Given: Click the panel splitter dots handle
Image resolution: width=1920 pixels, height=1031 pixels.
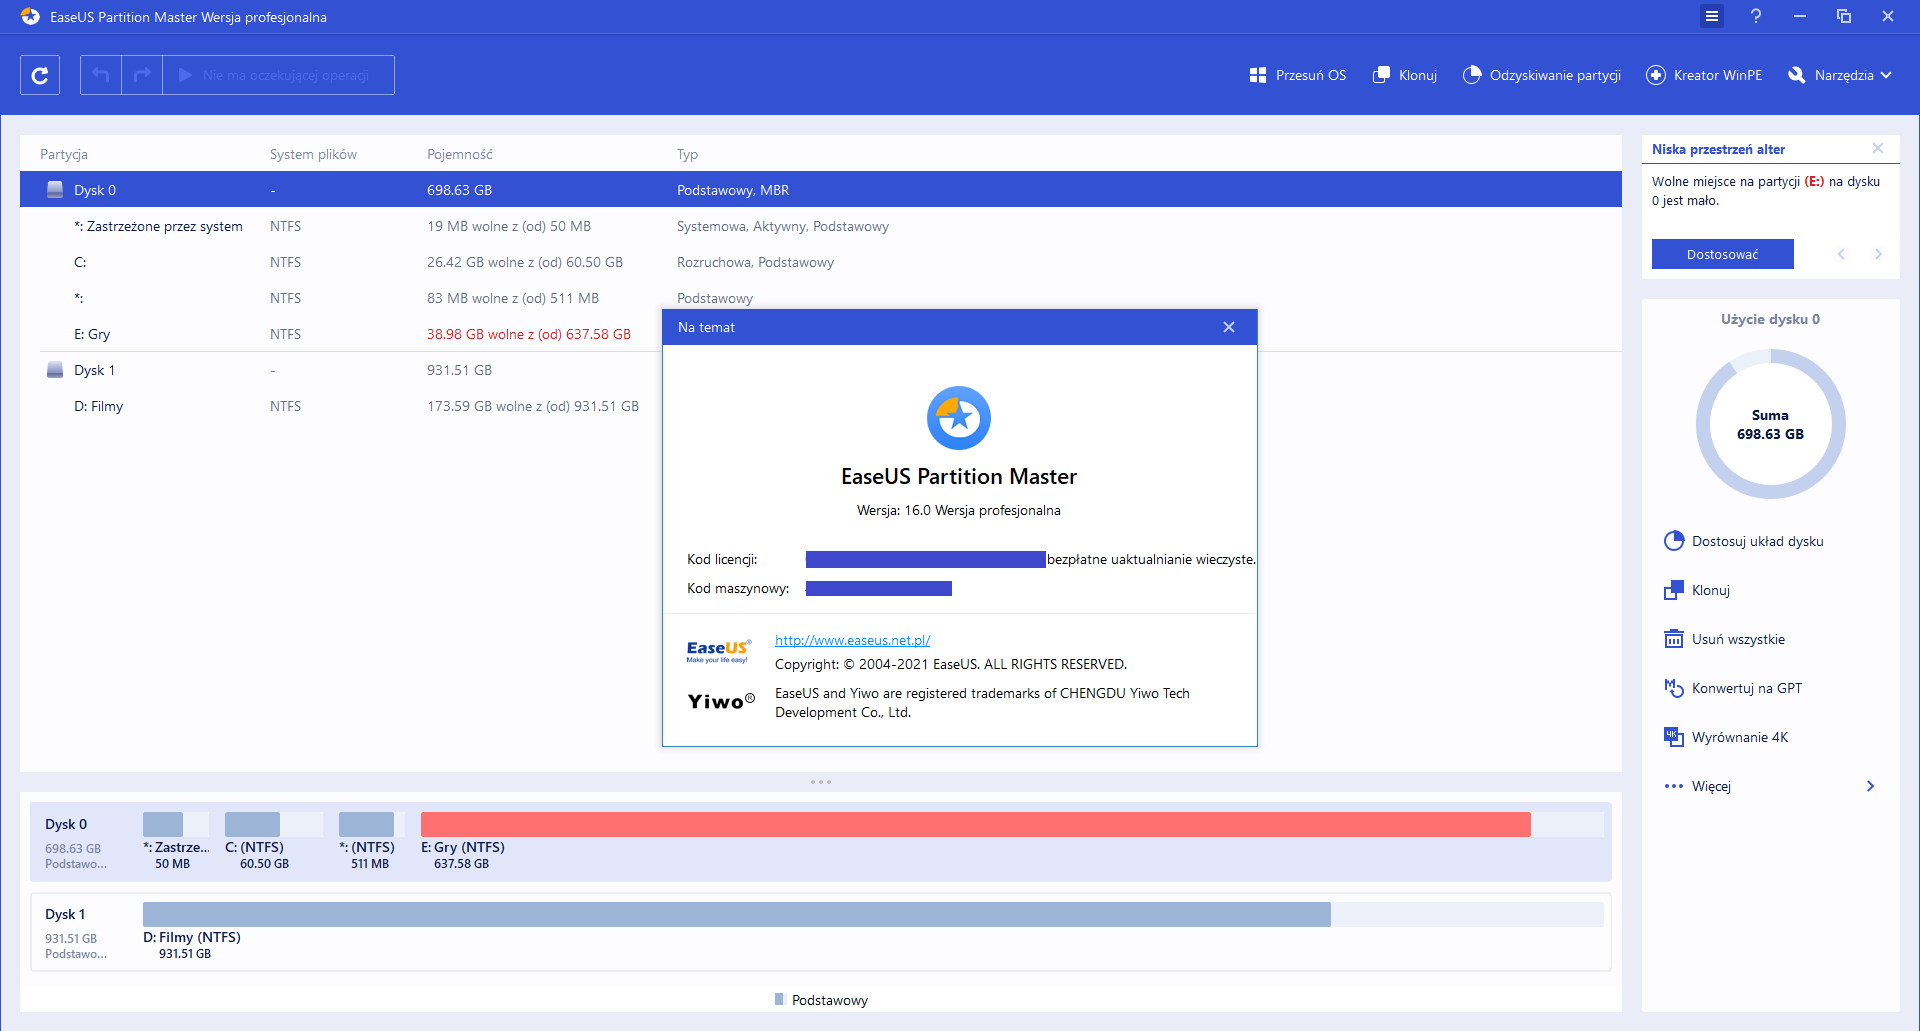Looking at the screenshot, I should click(821, 782).
